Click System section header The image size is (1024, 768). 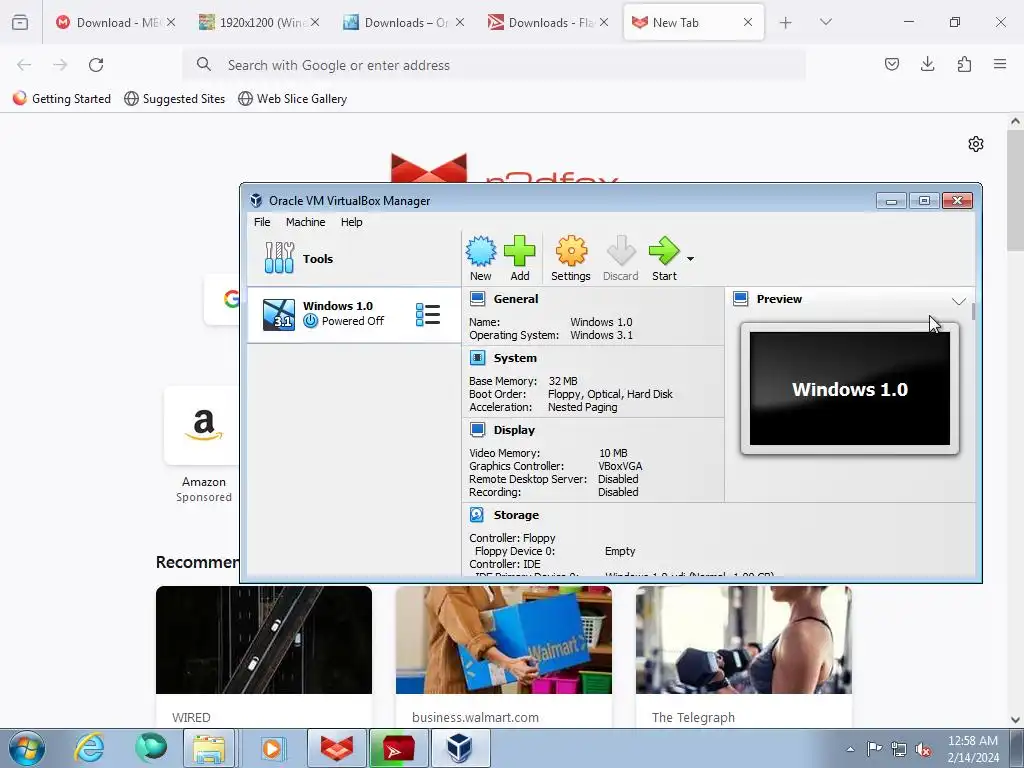pyautogui.click(x=515, y=358)
